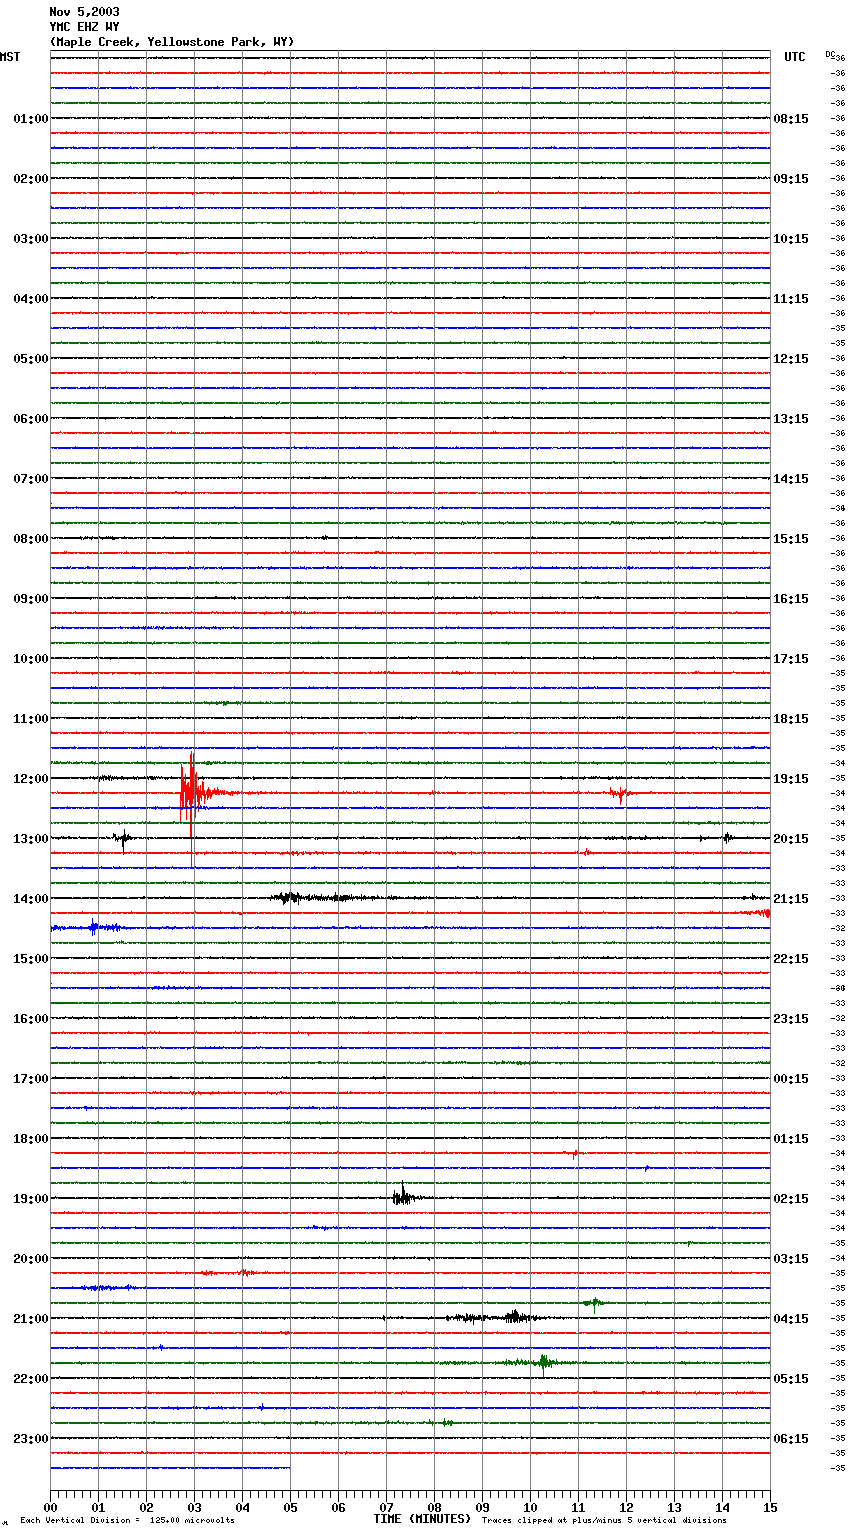Select the 15:00 MST time label
Image resolution: width=850 pixels, height=1534 pixels.
click(x=31, y=959)
